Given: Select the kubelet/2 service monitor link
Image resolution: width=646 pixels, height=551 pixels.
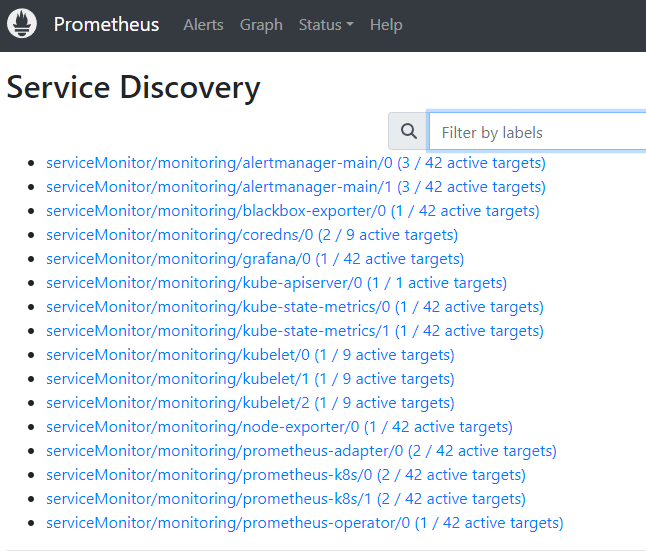Looking at the screenshot, I should (x=250, y=403).
